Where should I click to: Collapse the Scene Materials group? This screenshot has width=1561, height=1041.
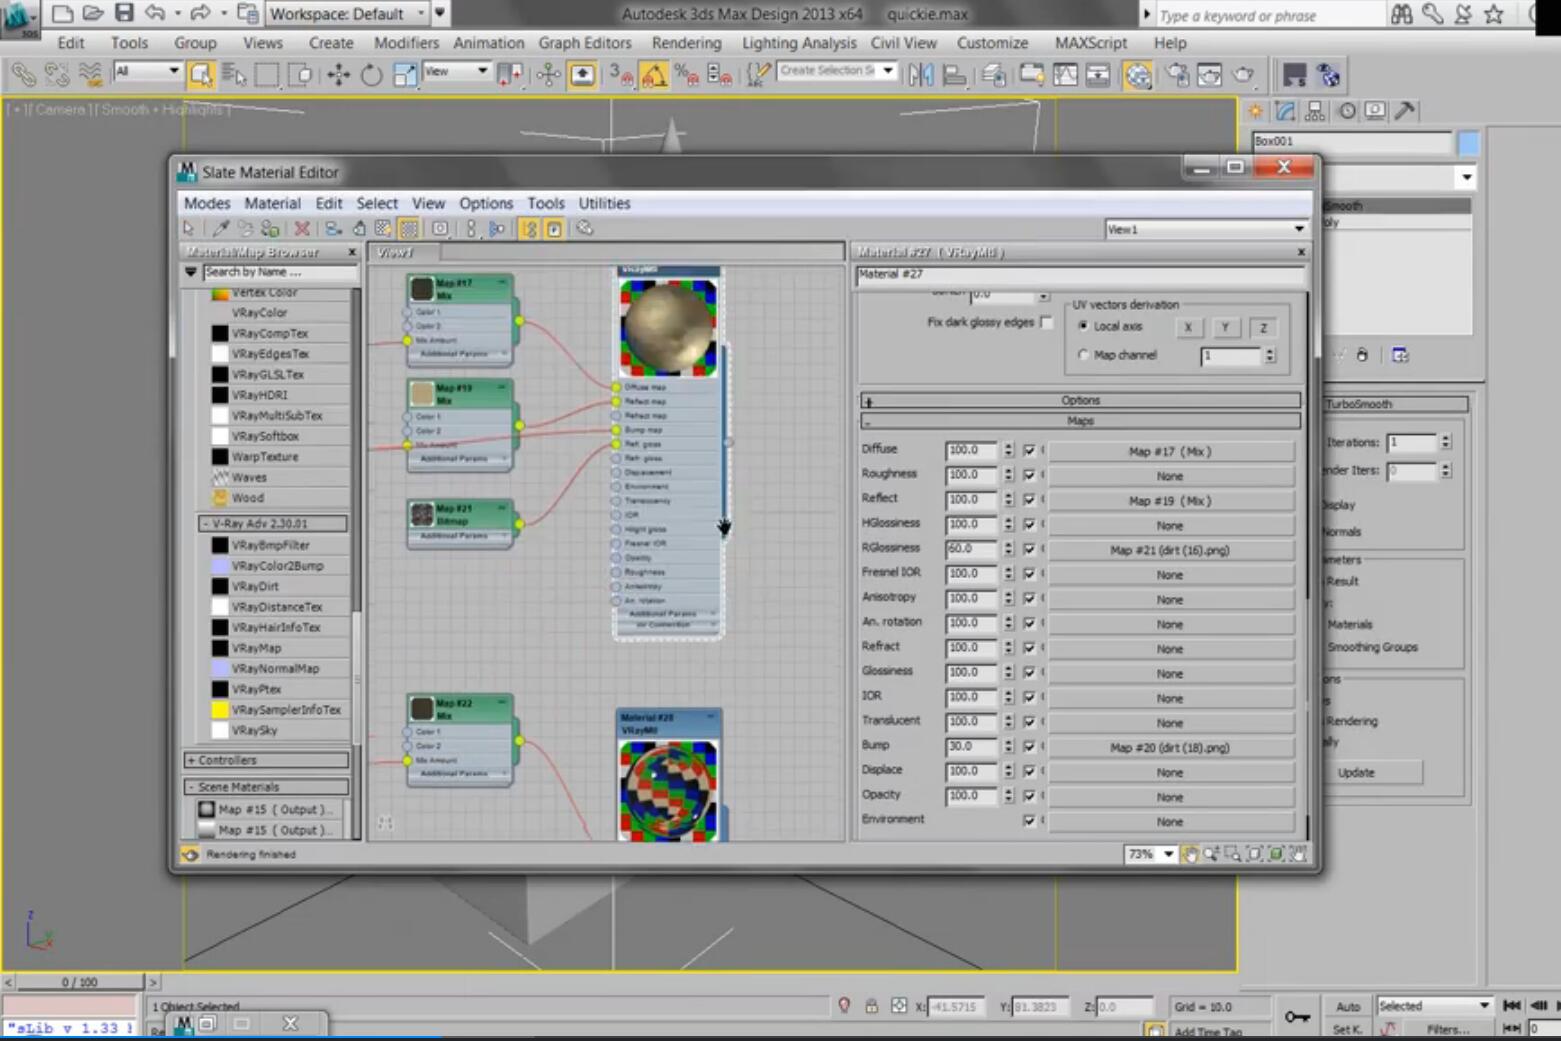click(x=266, y=787)
